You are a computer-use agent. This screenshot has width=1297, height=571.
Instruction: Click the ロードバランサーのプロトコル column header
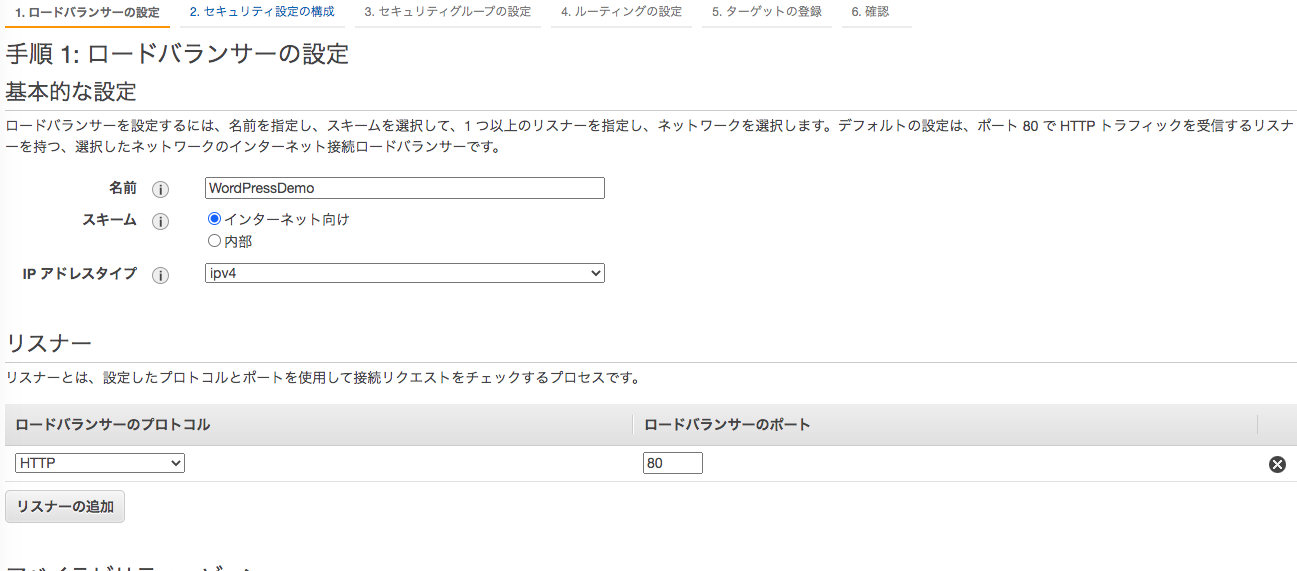(113, 424)
